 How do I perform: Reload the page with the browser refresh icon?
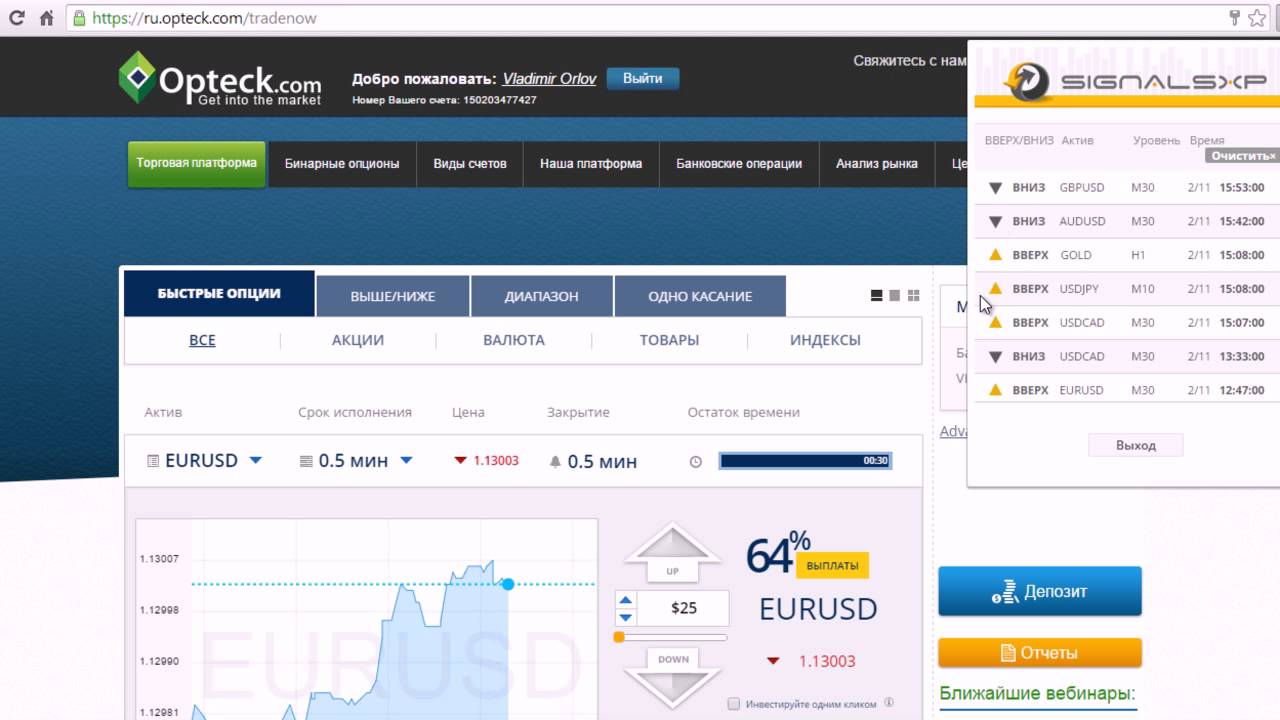[17, 18]
